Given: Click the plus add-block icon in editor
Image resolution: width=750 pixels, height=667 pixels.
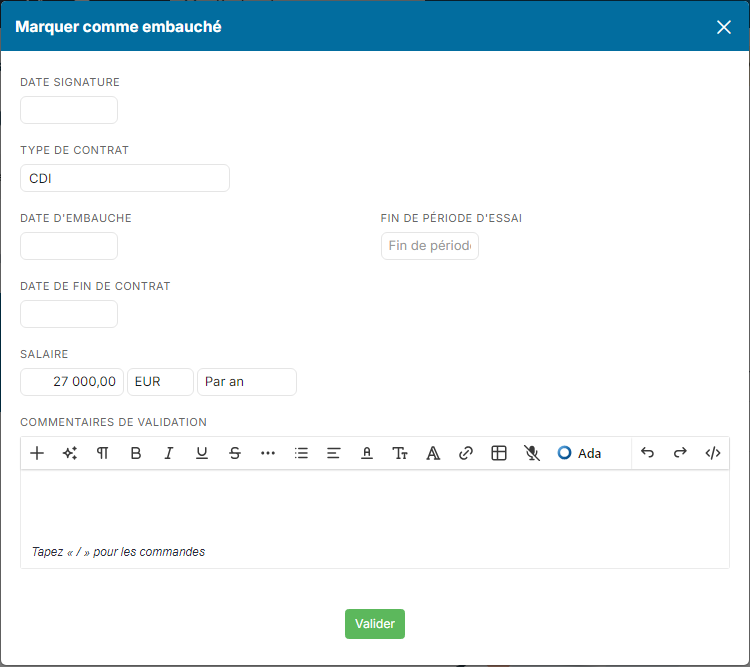Looking at the screenshot, I should pyautogui.click(x=37, y=453).
